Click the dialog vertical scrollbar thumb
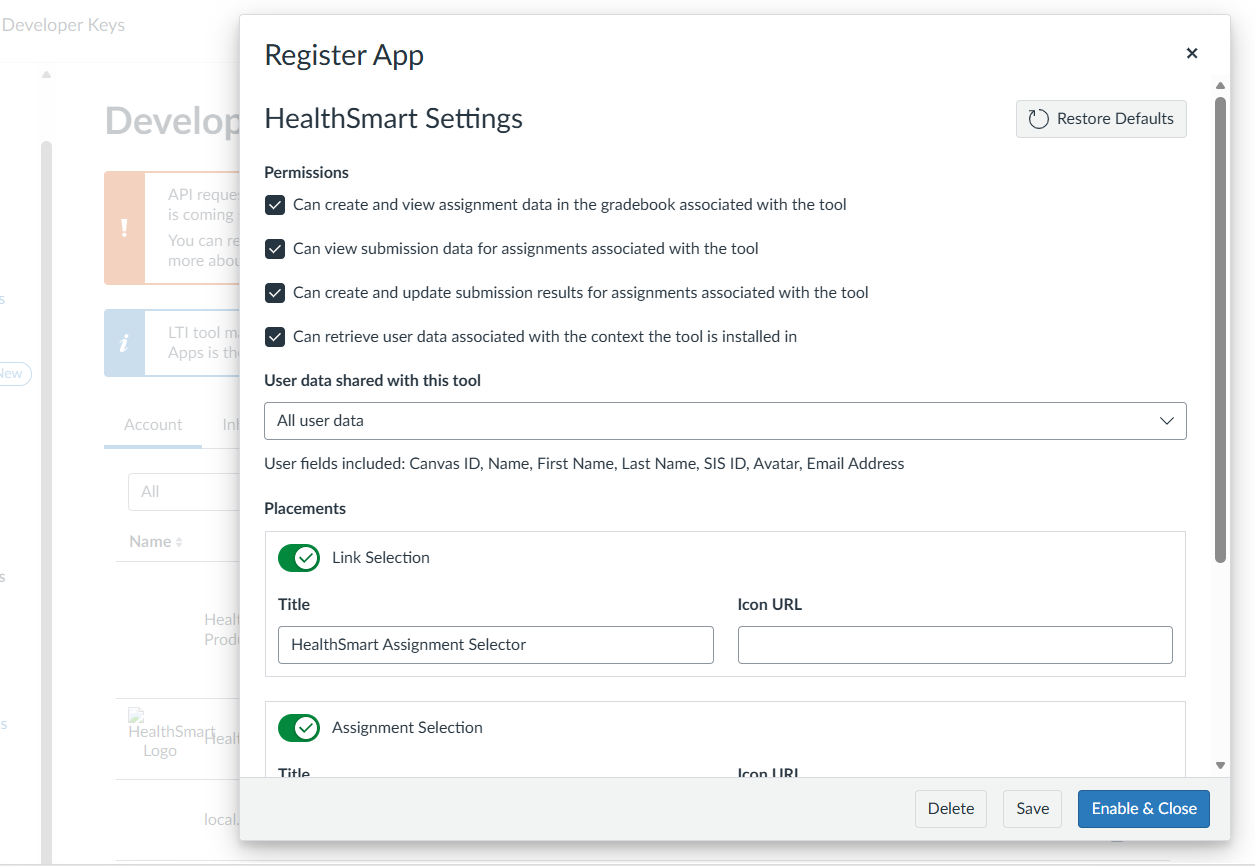 (1220, 329)
